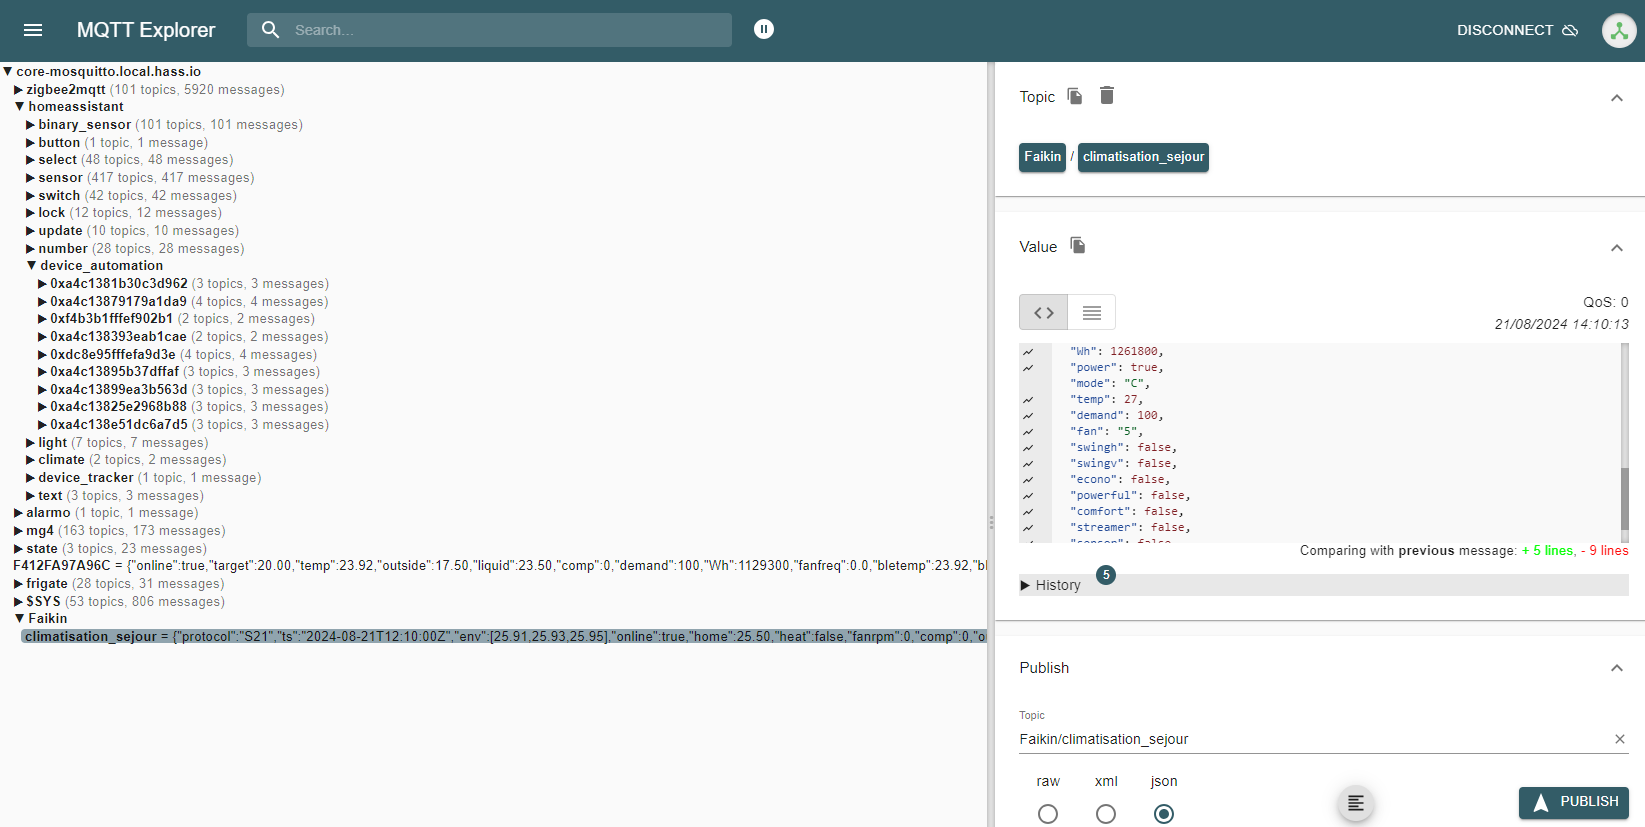Collapse the Faikin topic
Screen dimensions: 1645x827
[x=19, y=619]
